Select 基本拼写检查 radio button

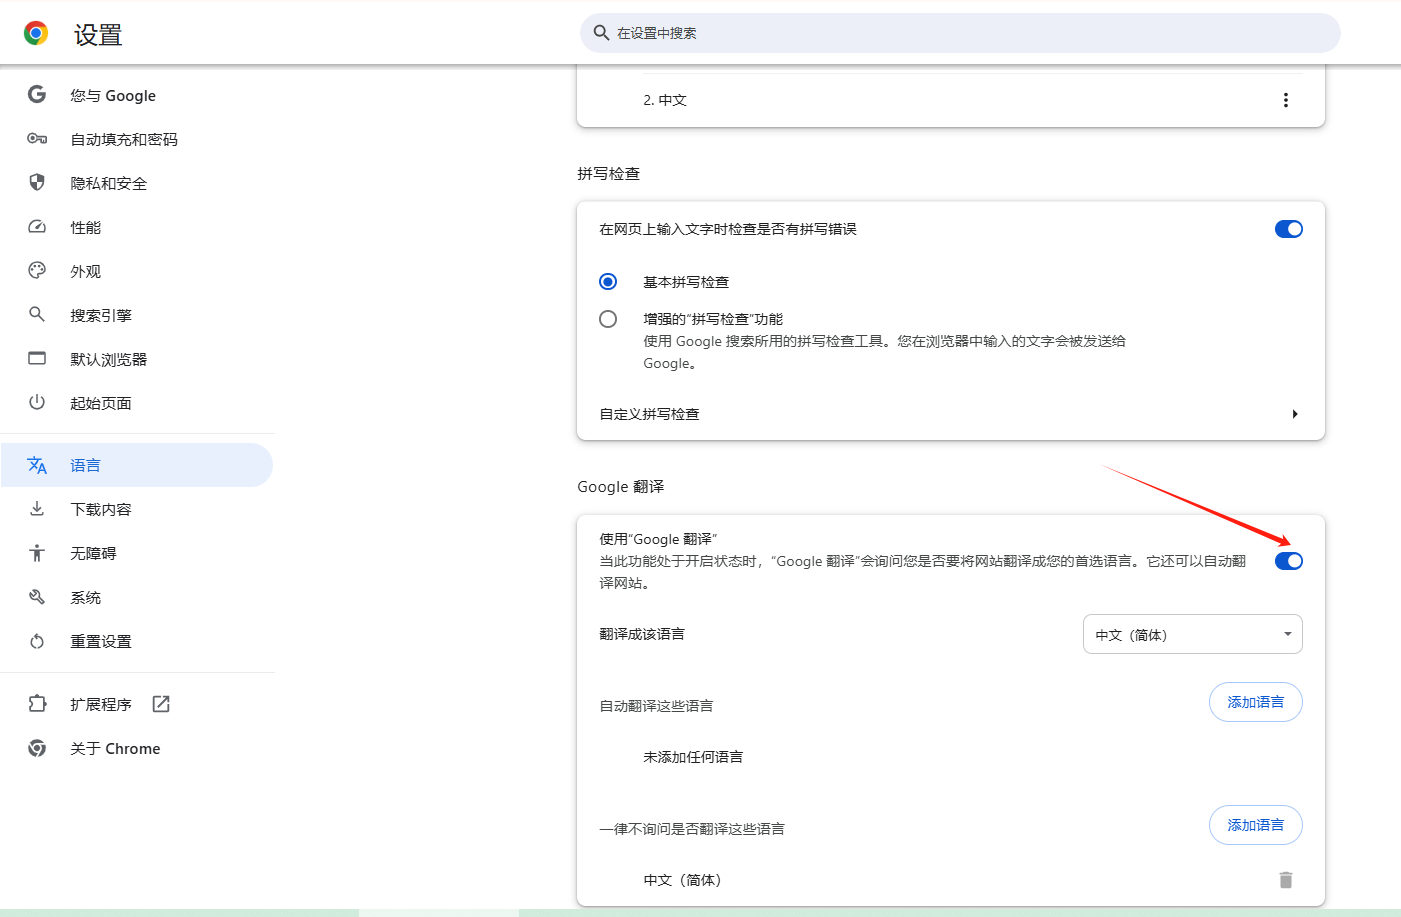[x=608, y=282]
